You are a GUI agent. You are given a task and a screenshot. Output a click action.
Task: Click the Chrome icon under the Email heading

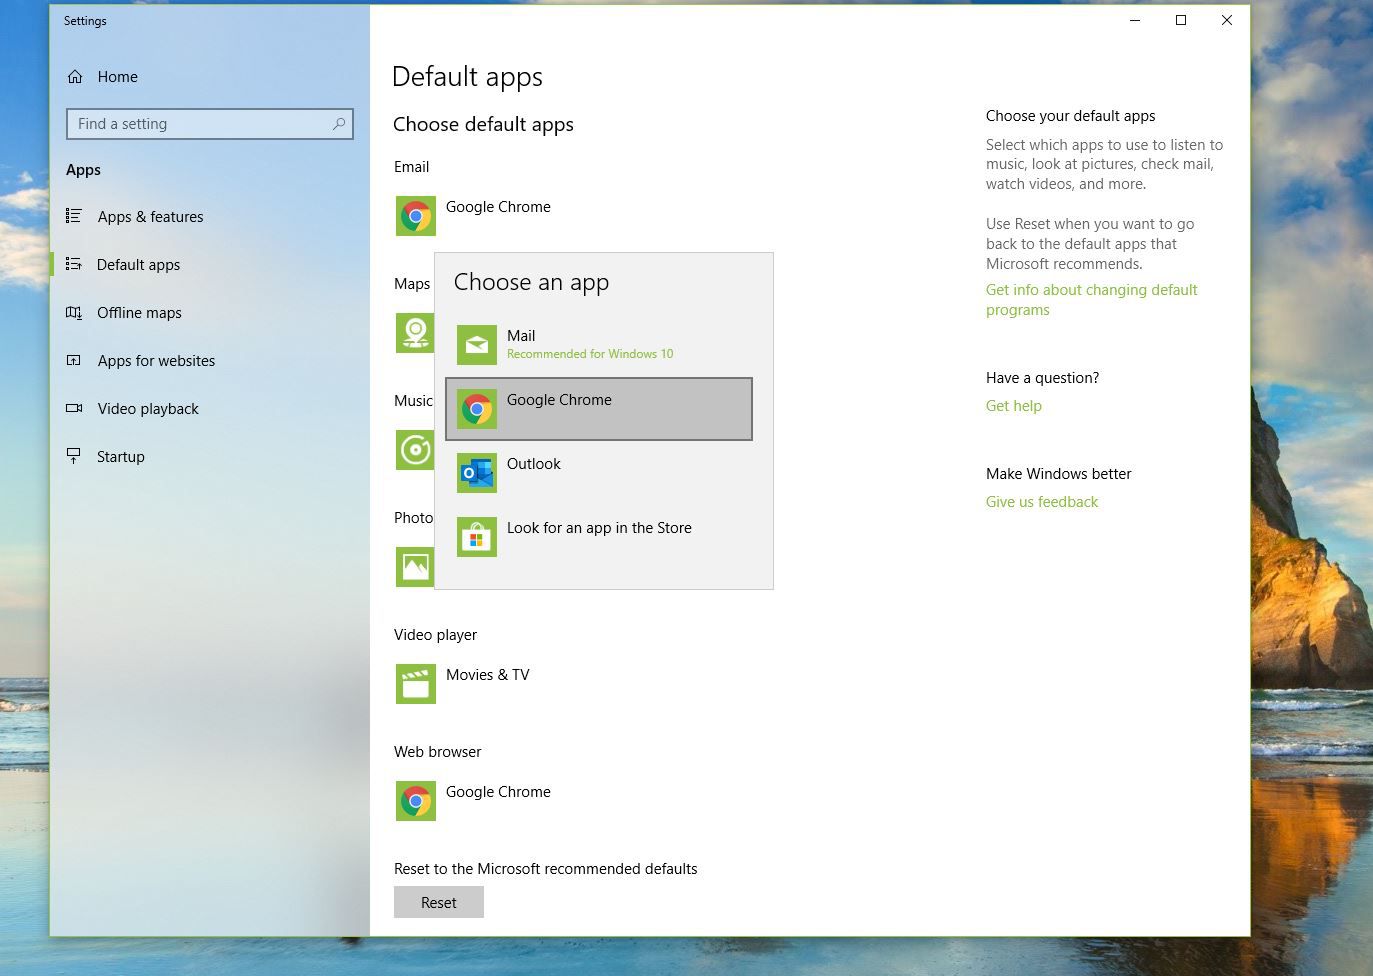[416, 216]
